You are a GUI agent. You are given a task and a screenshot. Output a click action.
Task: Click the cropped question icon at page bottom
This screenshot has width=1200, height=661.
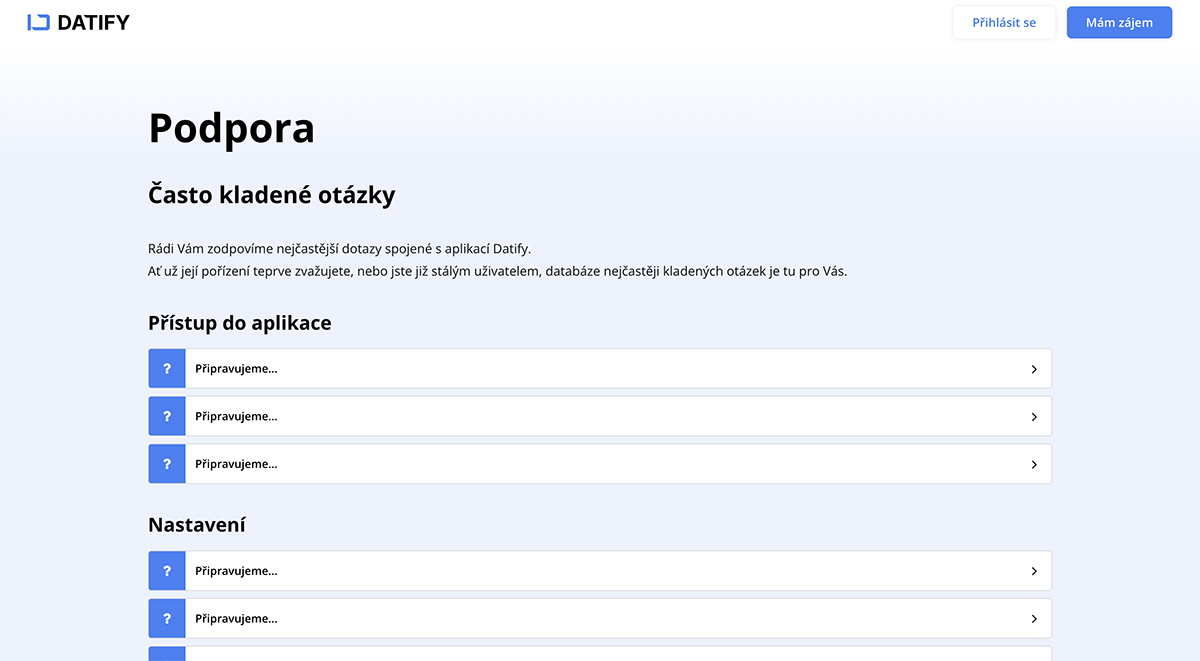[166, 655]
